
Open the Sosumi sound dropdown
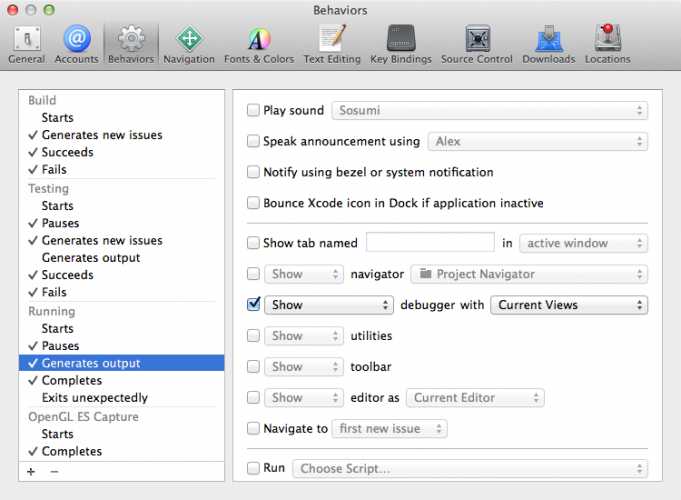click(x=489, y=110)
